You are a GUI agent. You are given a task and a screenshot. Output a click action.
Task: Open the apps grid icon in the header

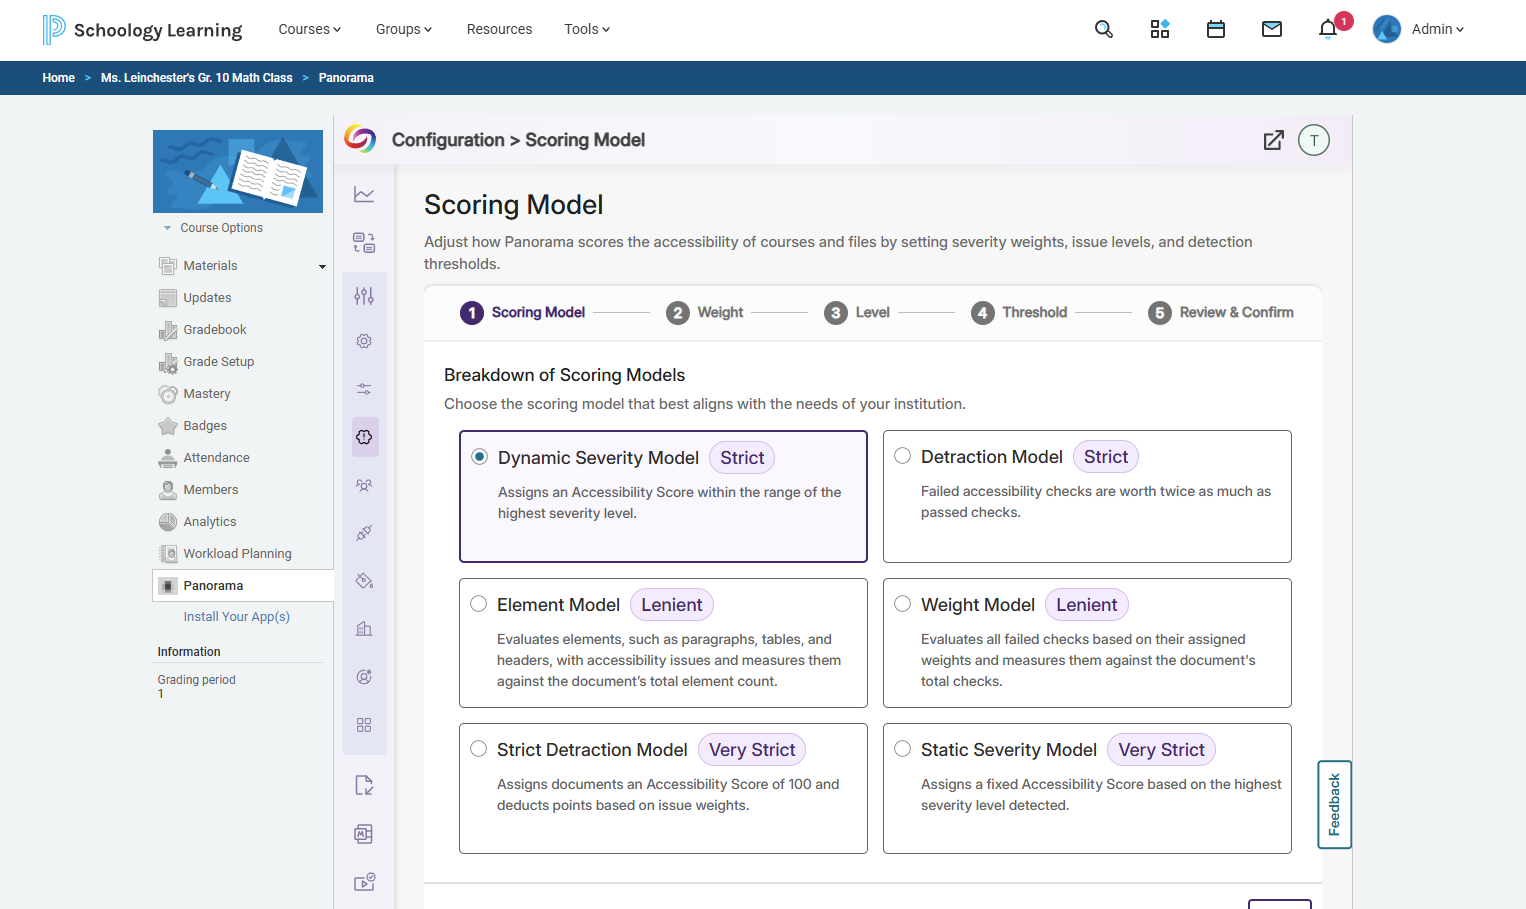[1159, 29]
